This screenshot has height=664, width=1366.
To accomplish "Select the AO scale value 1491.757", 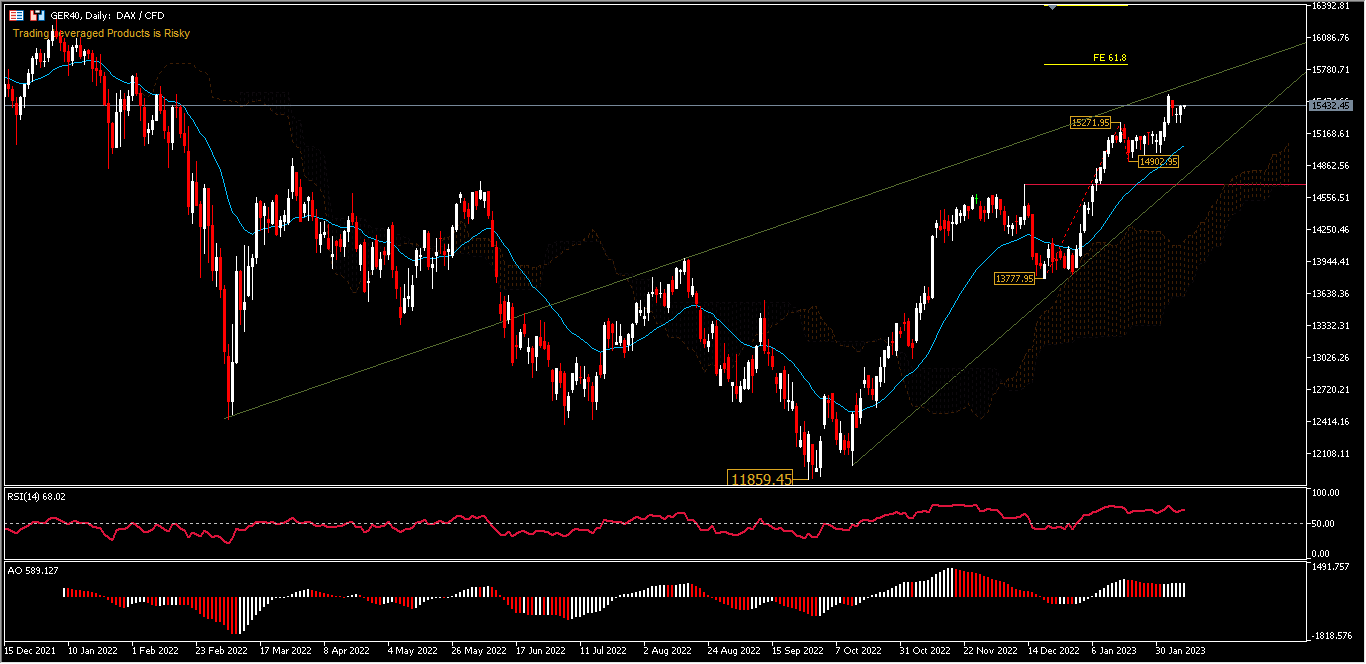I will point(1330,565).
